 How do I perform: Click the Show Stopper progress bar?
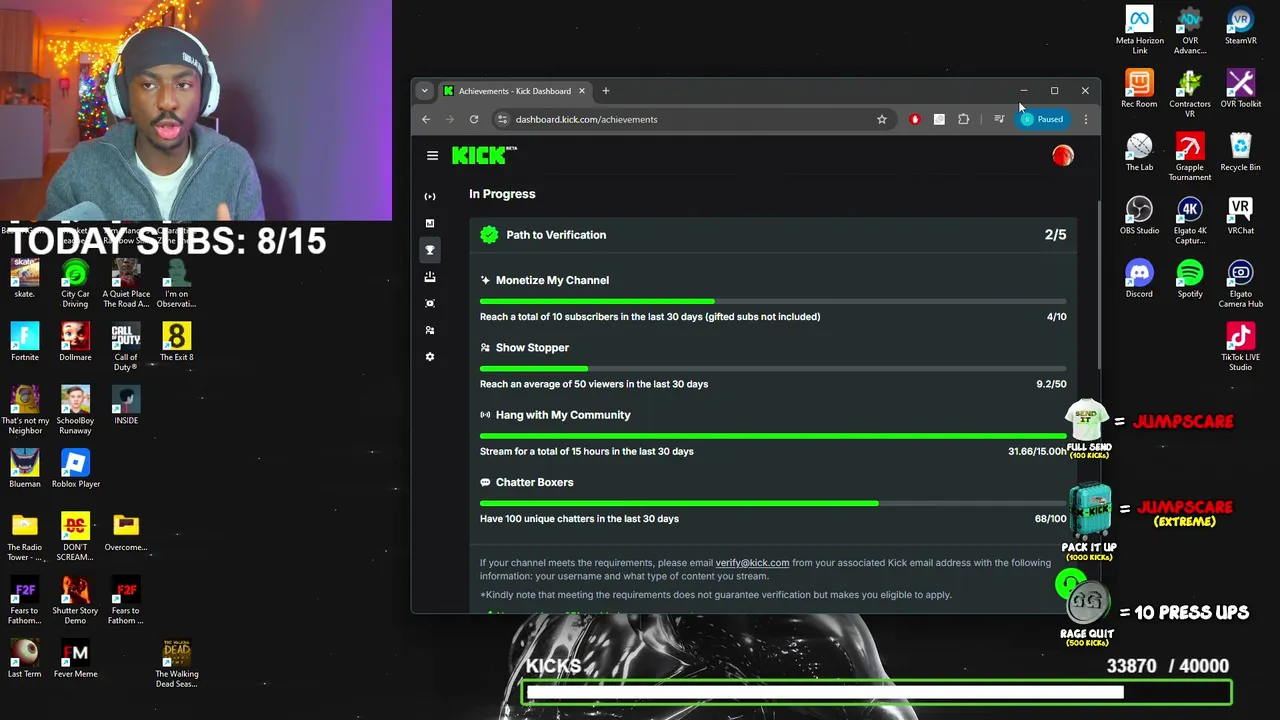[773, 368]
